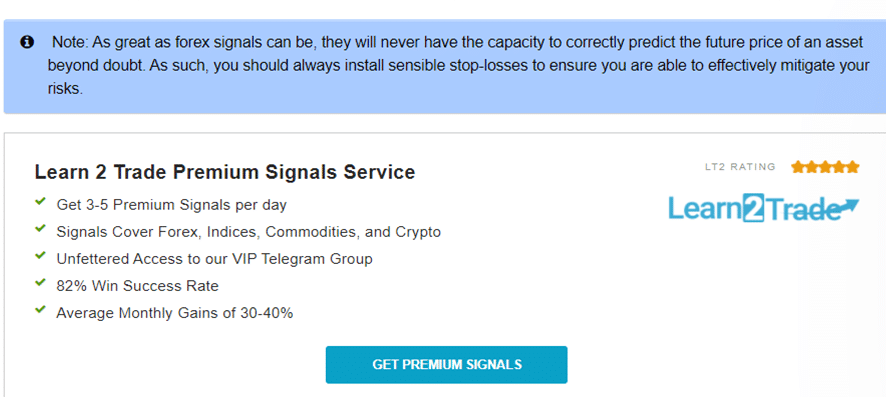The height and width of the screenshot is (397, 886).
Task: Click the Signals Cover Forex, Indices text
Action: (x=249, y=232)
